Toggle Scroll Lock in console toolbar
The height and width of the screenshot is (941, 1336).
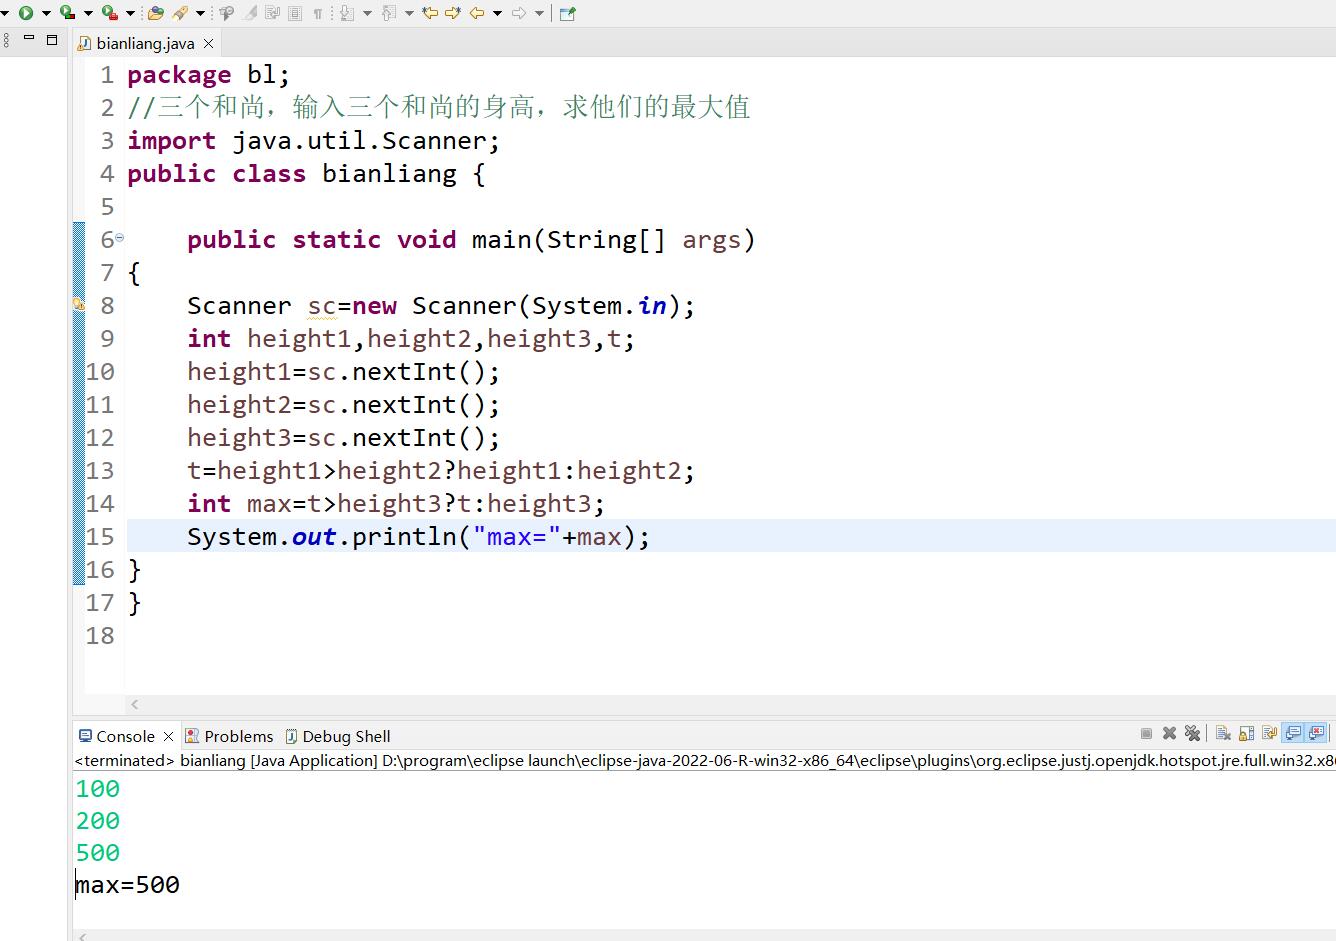coord(1246,733)
